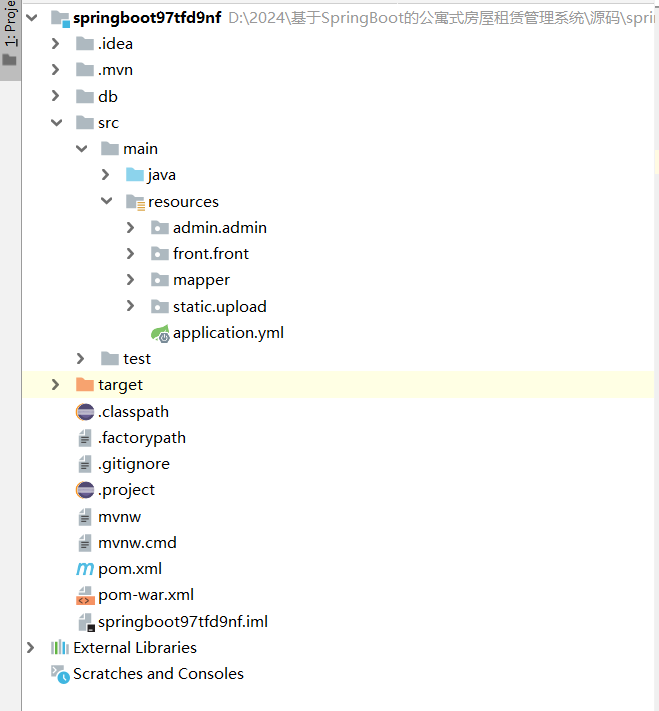Viewport: 659px width, 711px height.
Task: Click the Maven icon next to pom.xml
Action: (x=85, y=569)
